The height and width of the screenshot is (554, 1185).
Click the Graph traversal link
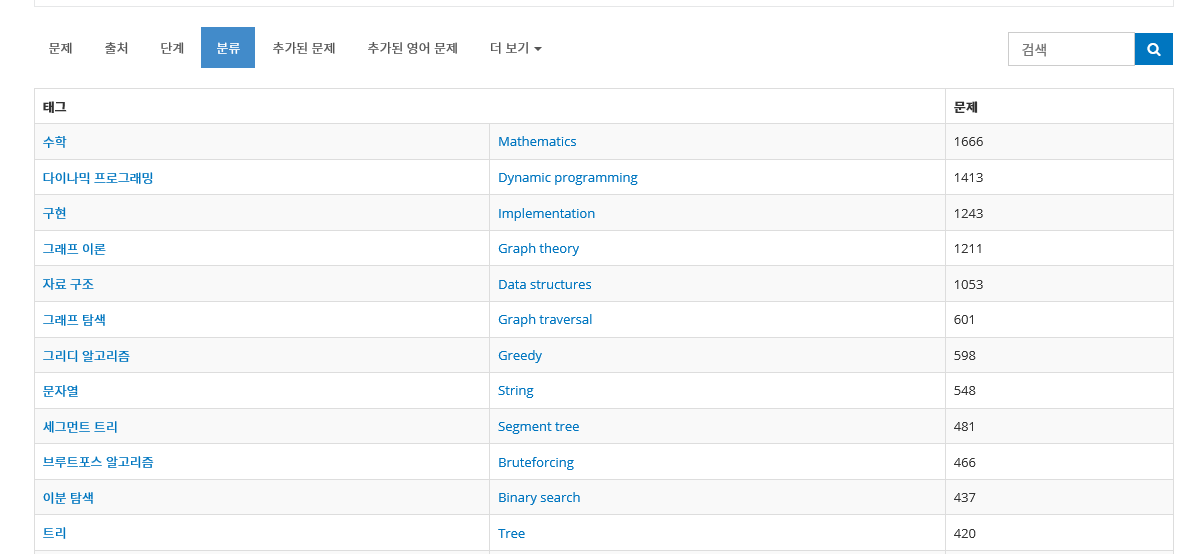545,320
